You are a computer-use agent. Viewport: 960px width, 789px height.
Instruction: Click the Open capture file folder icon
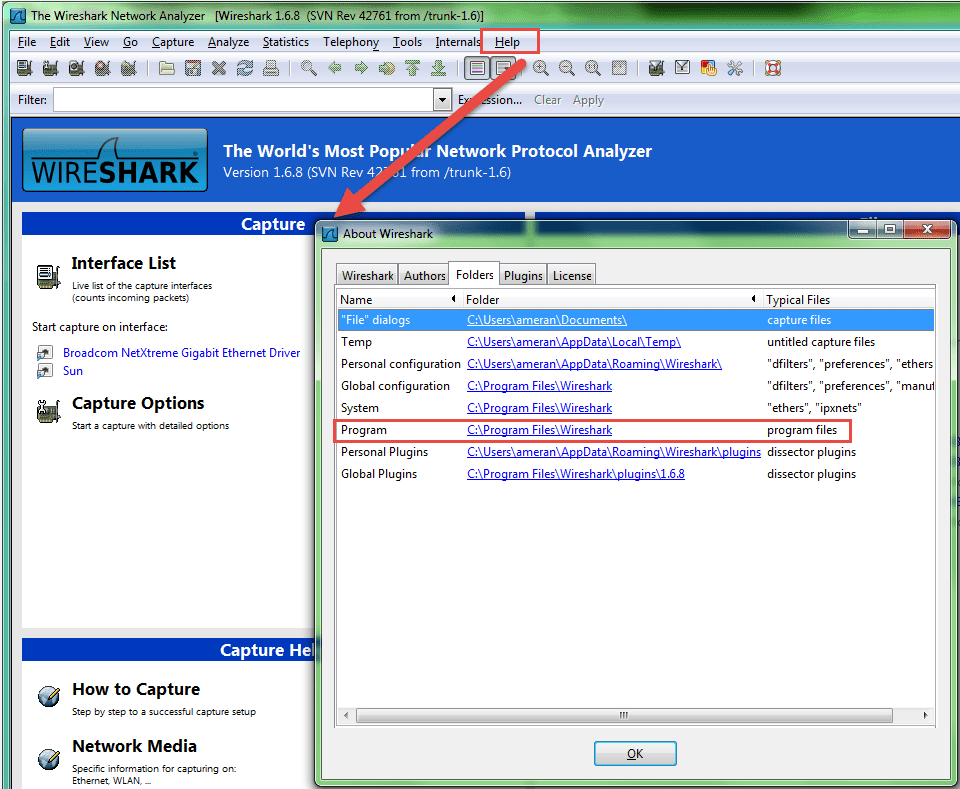167,68
